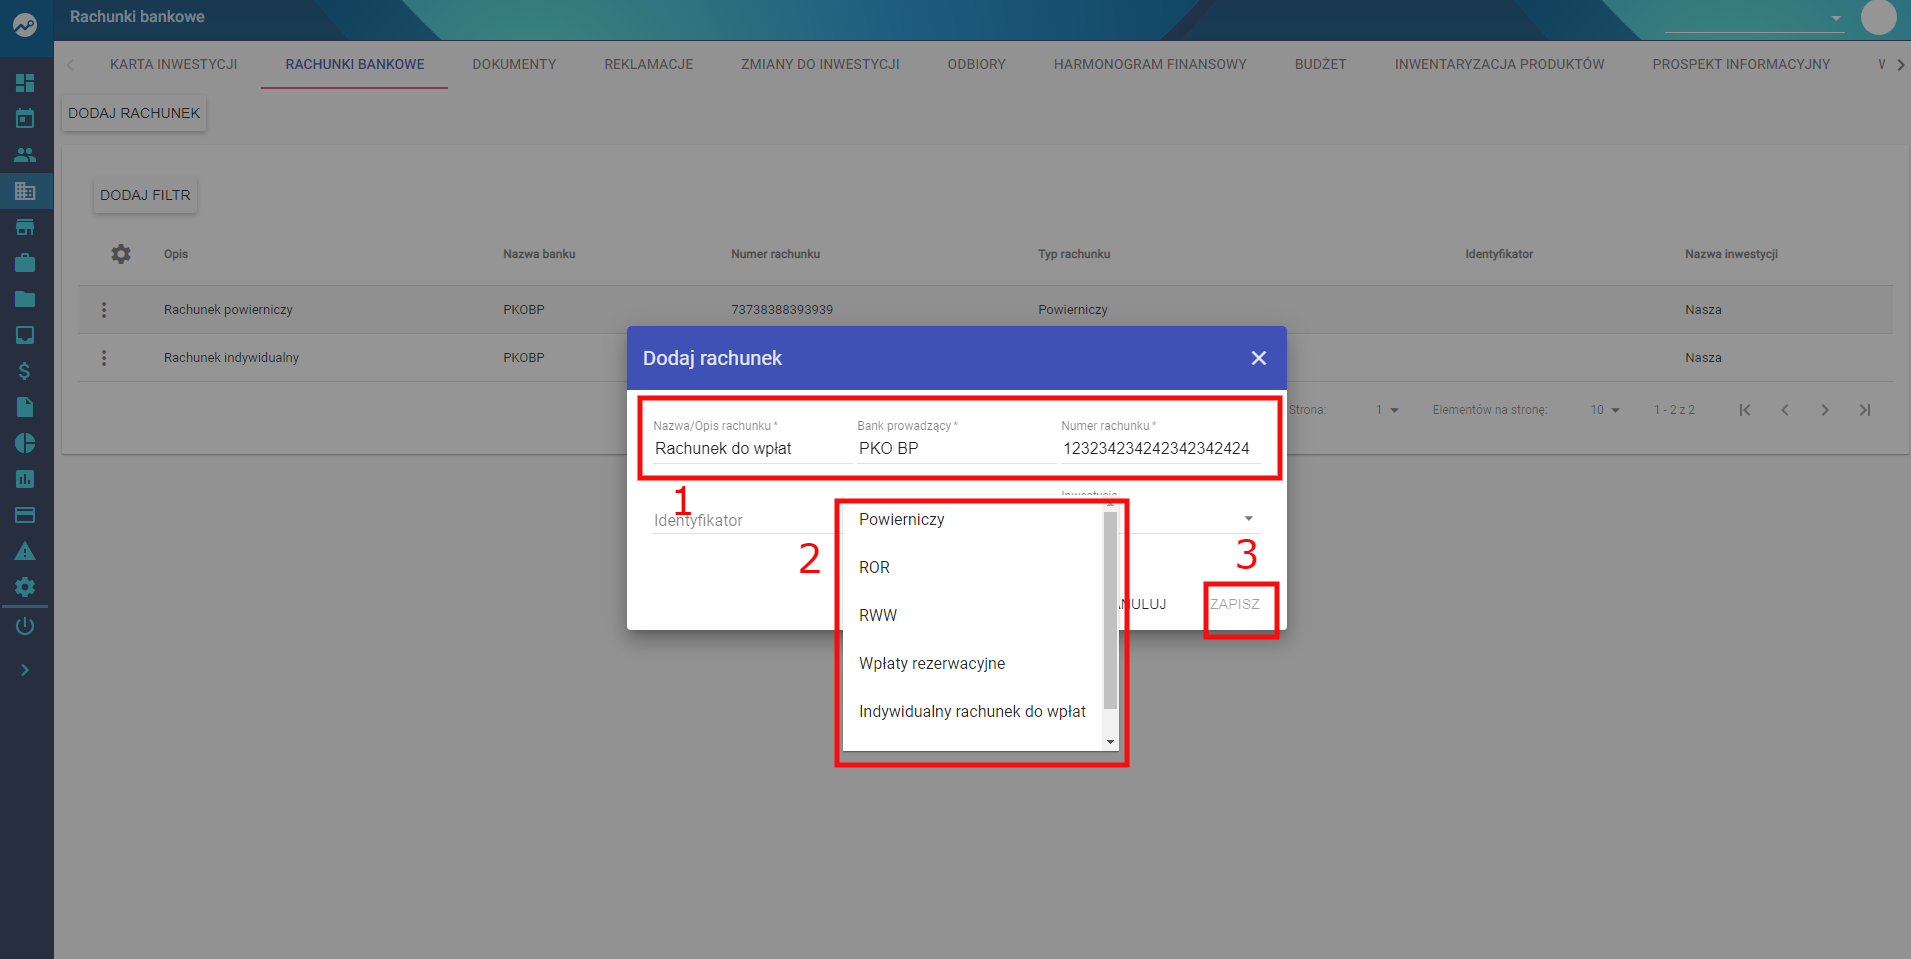Expand the left sidebar with chevron

point(25,670)
